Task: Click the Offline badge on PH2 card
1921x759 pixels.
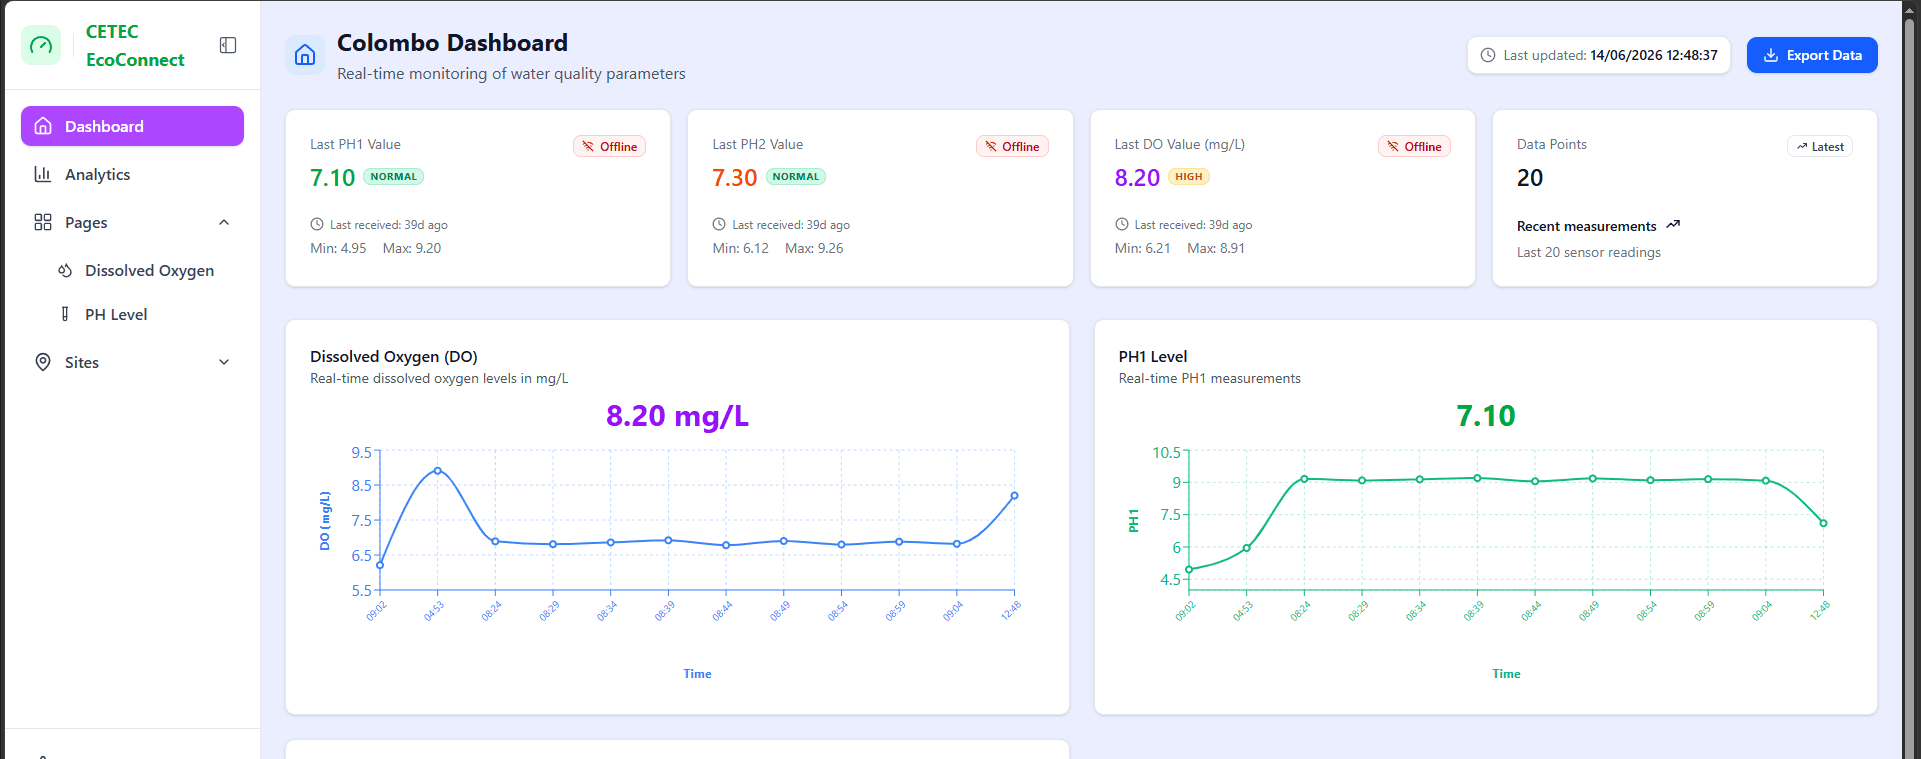Action: point(1012,146)
